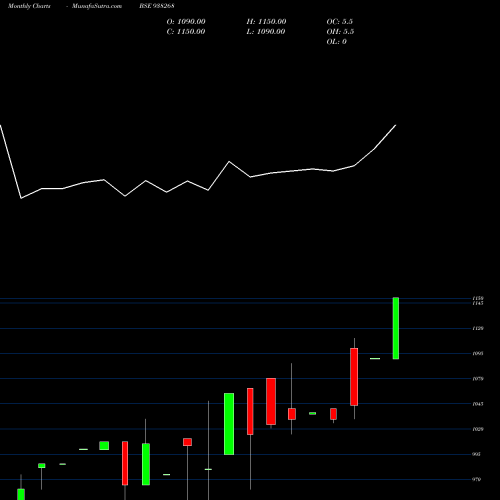Click the large green candle rising from 995
Viewport: 500px width, 500px height.
(229, 424)
